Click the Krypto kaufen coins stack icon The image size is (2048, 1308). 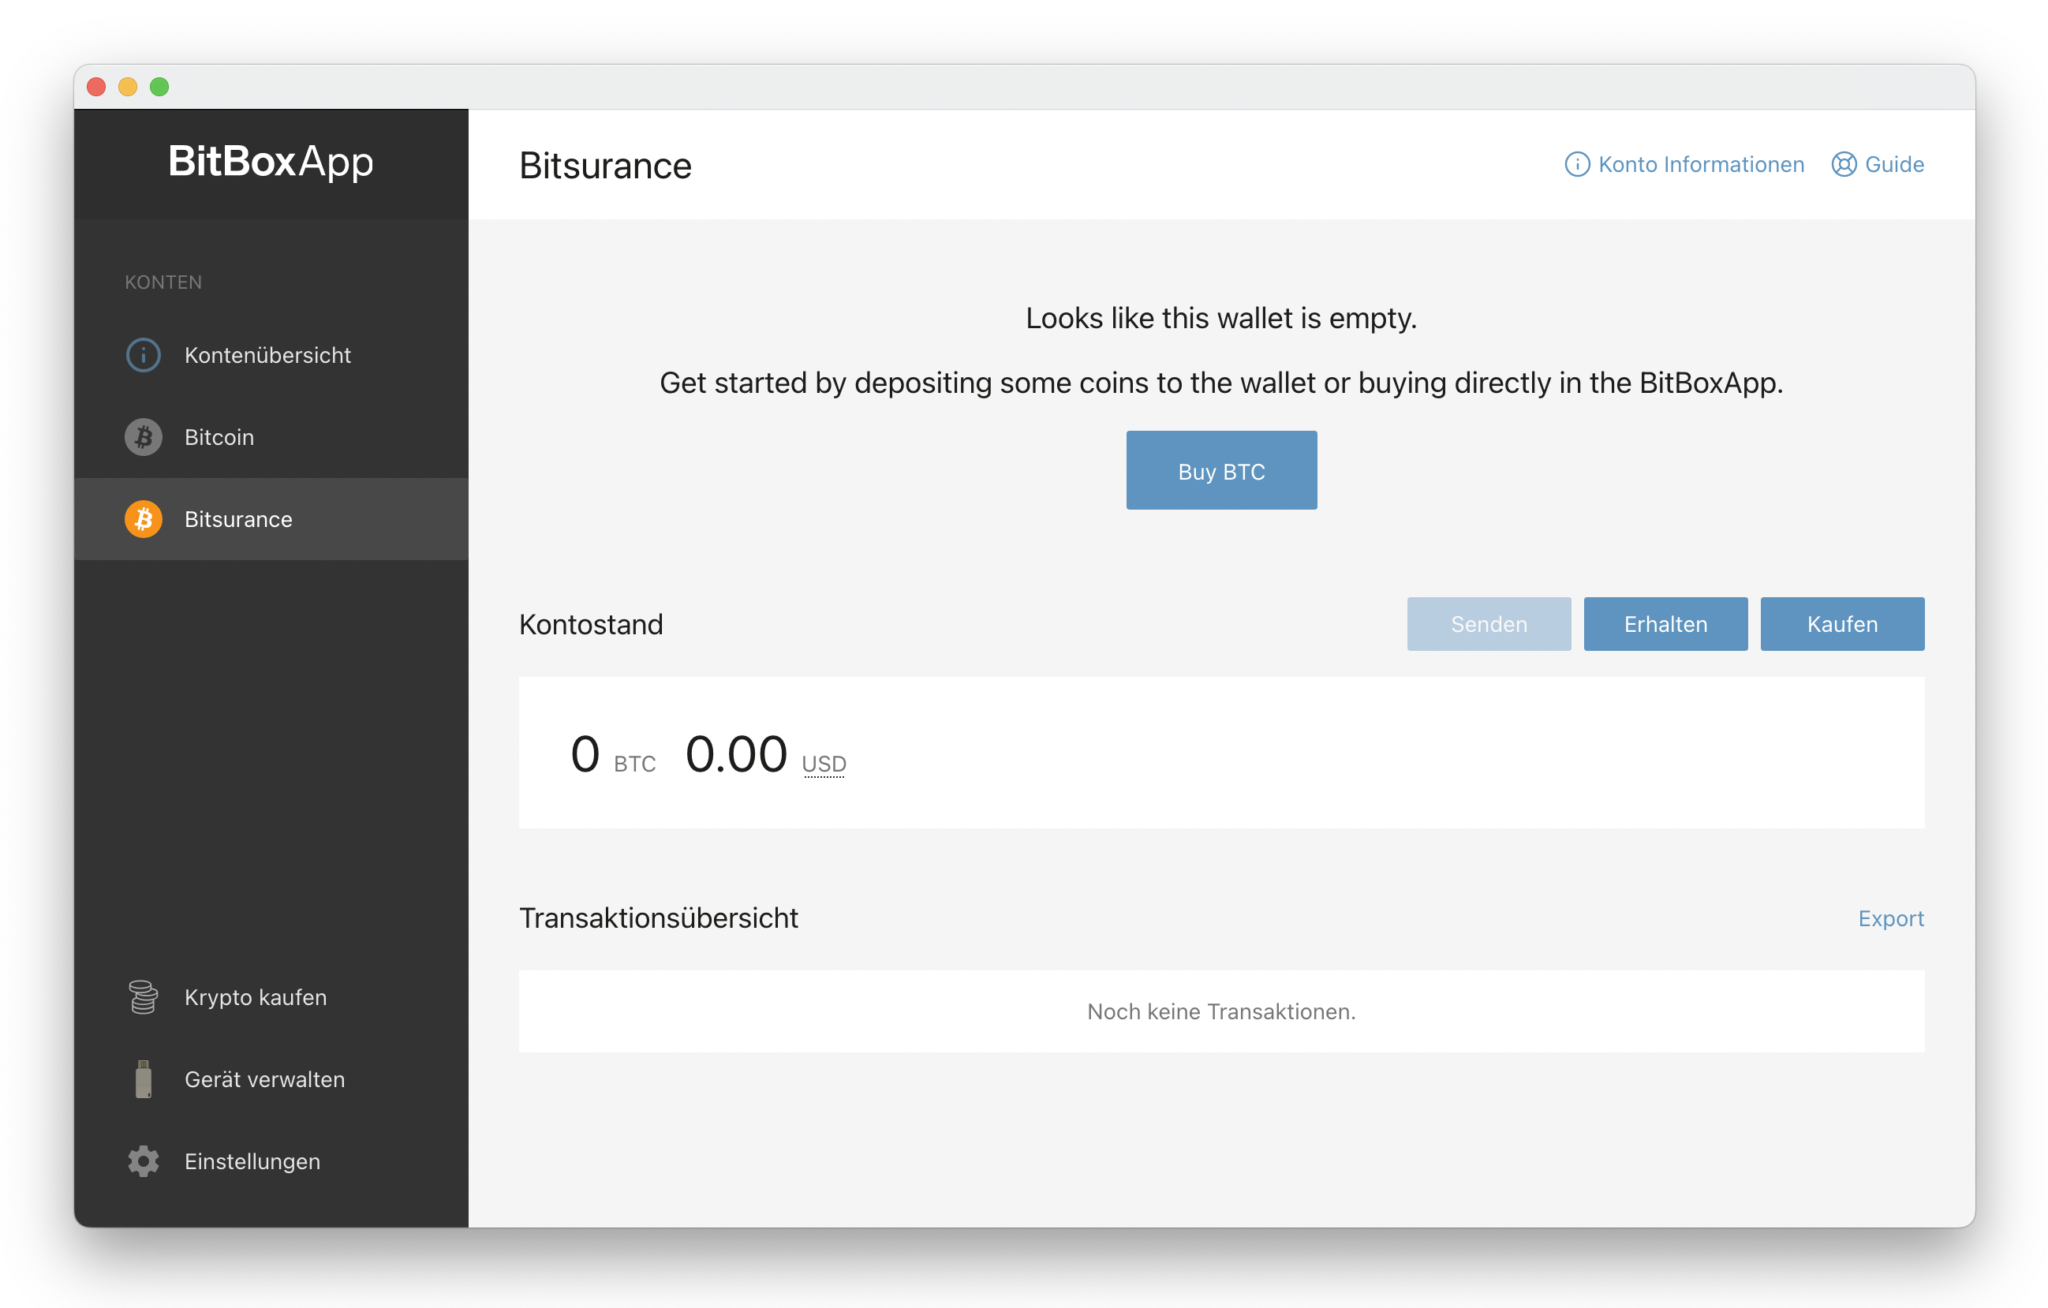(143, 997)
